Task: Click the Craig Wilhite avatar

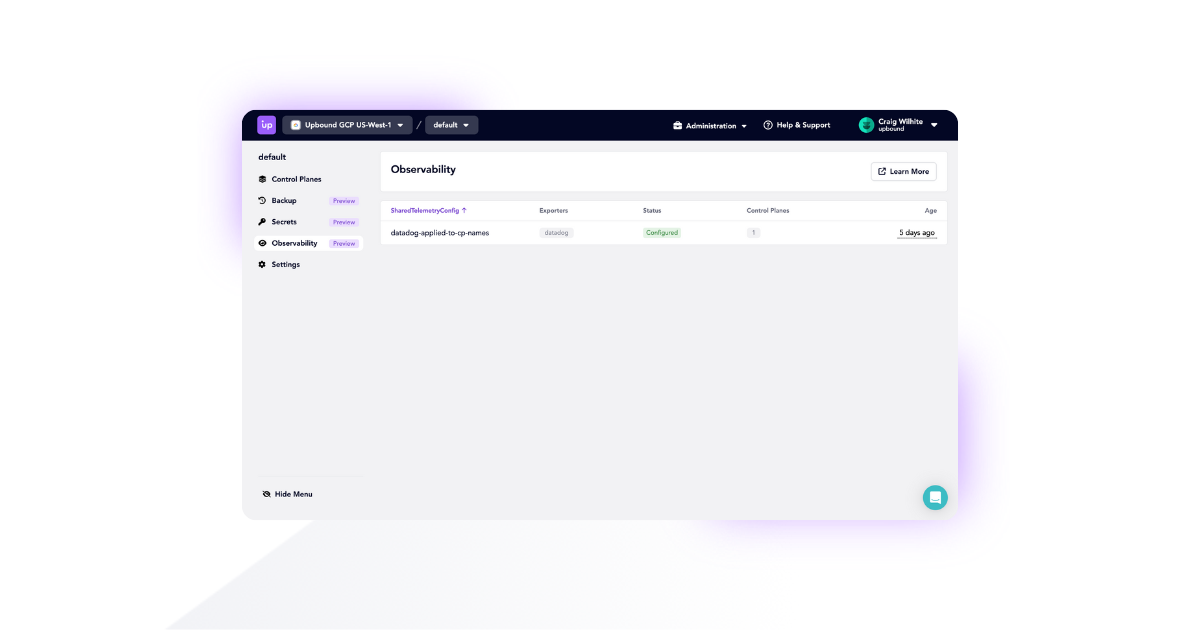Action: coord(866,125)
